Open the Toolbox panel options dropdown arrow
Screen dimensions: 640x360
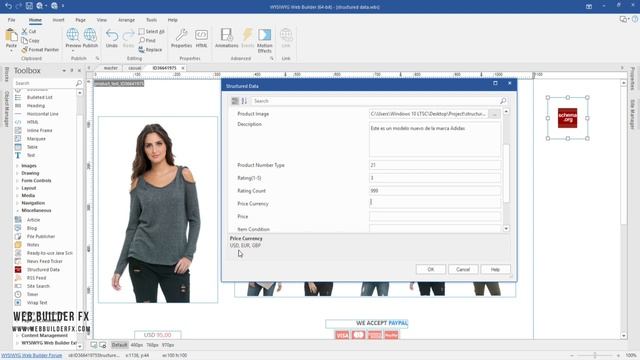click(x=64, y=71)
